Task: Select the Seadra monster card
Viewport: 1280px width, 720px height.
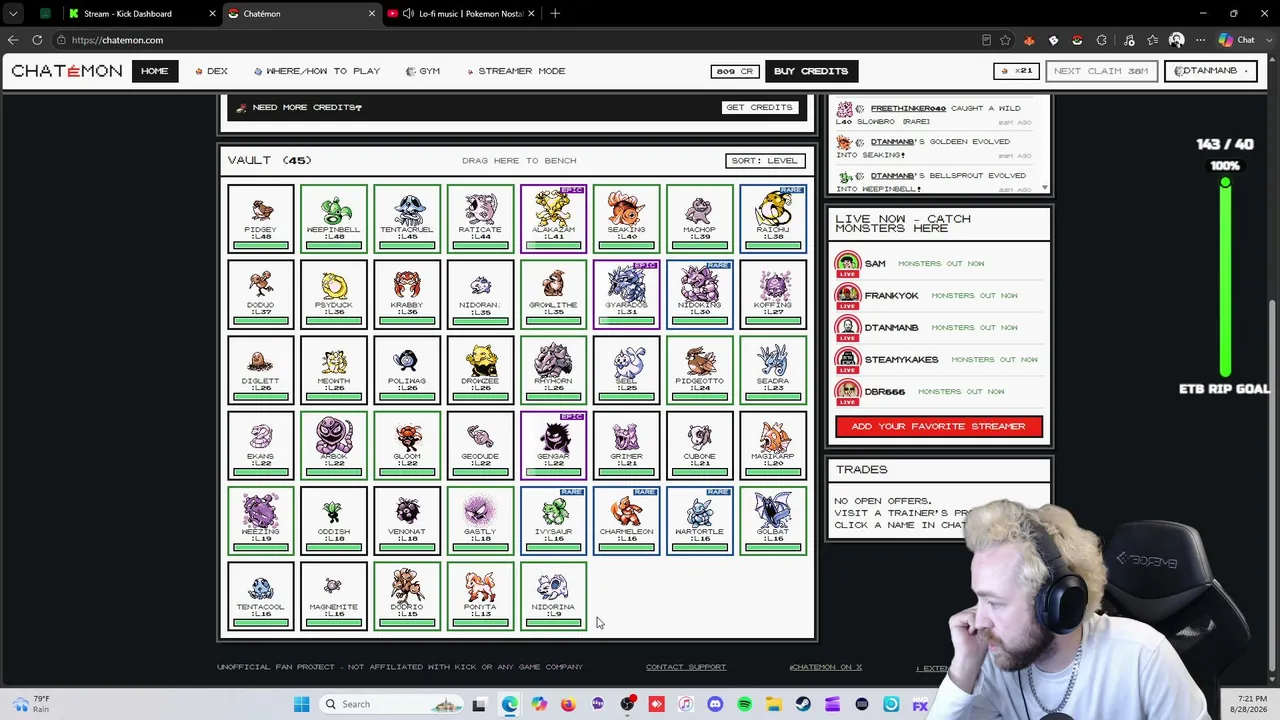Action: pyautogui.click(x=773, y=369)
